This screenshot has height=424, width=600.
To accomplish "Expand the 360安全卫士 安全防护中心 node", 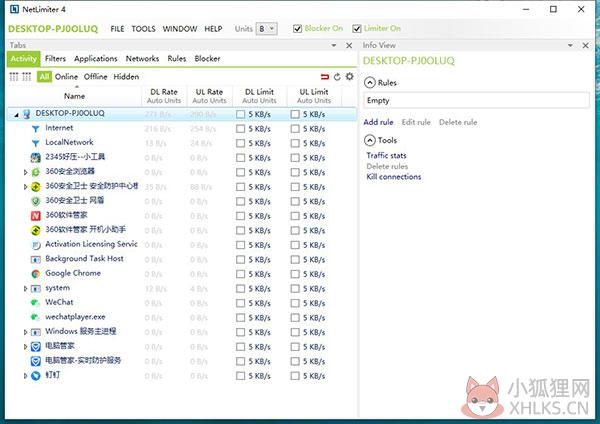I will coord(26,187).
